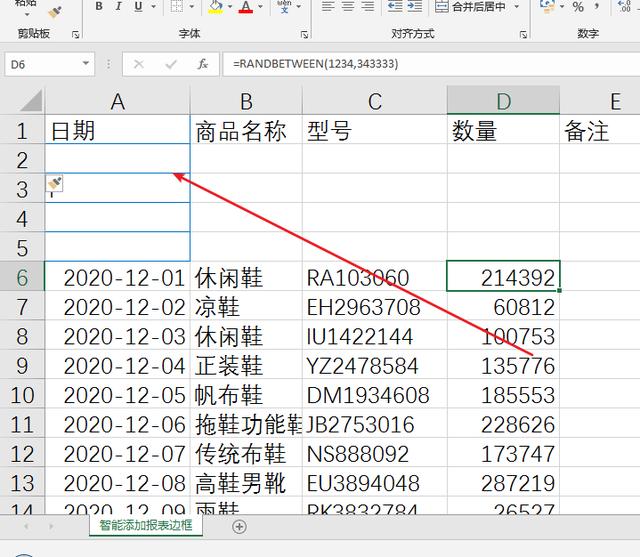Select column C header
Viewport: 640px width, 557px height.
[375, 101]
